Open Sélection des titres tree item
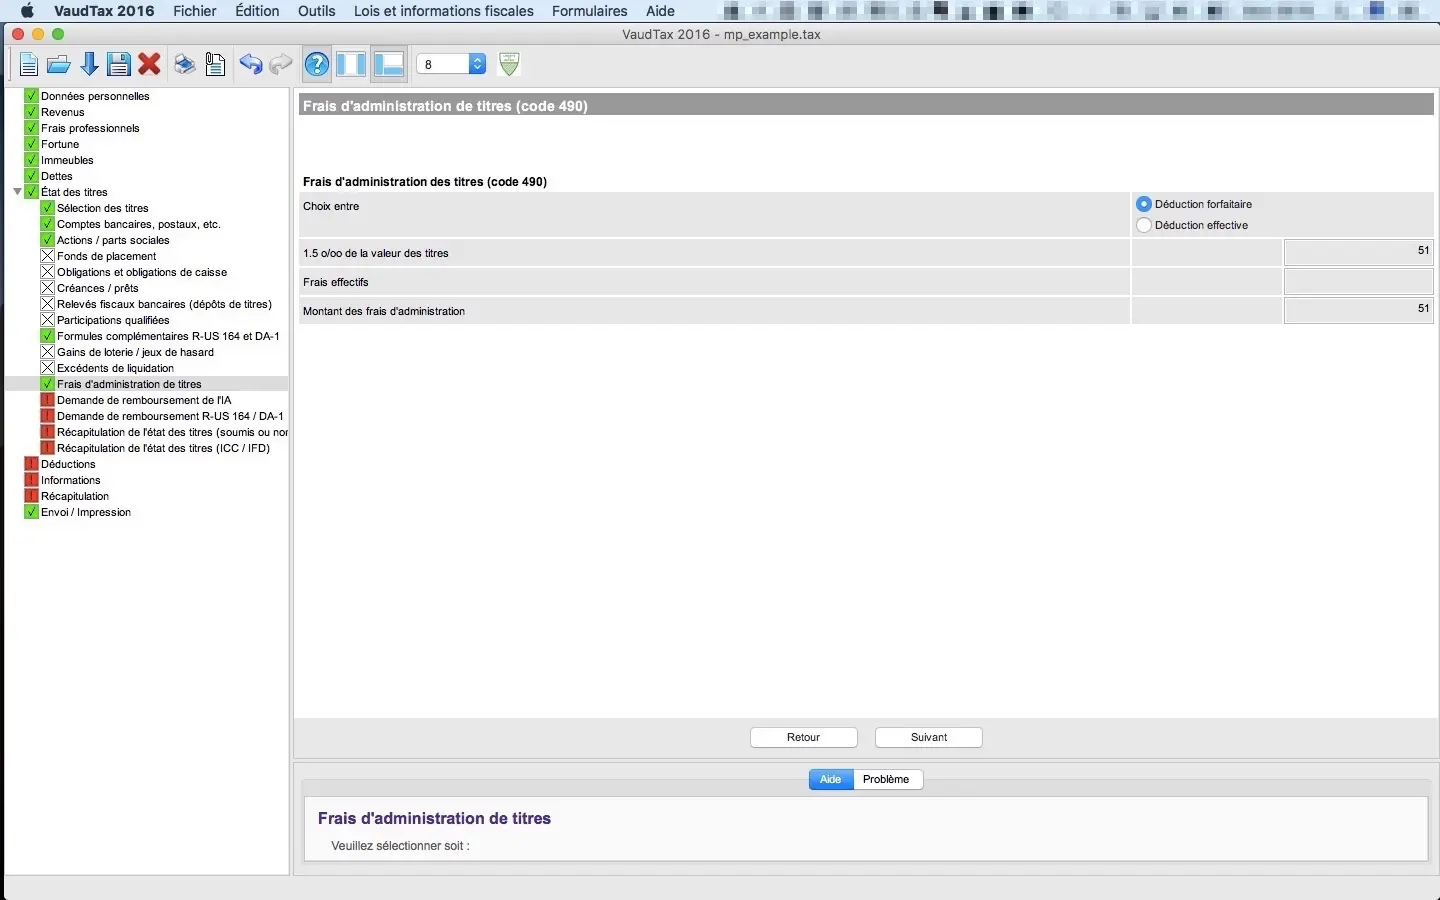This screenshot has width=1440, height=900. (x=103, y=208)
